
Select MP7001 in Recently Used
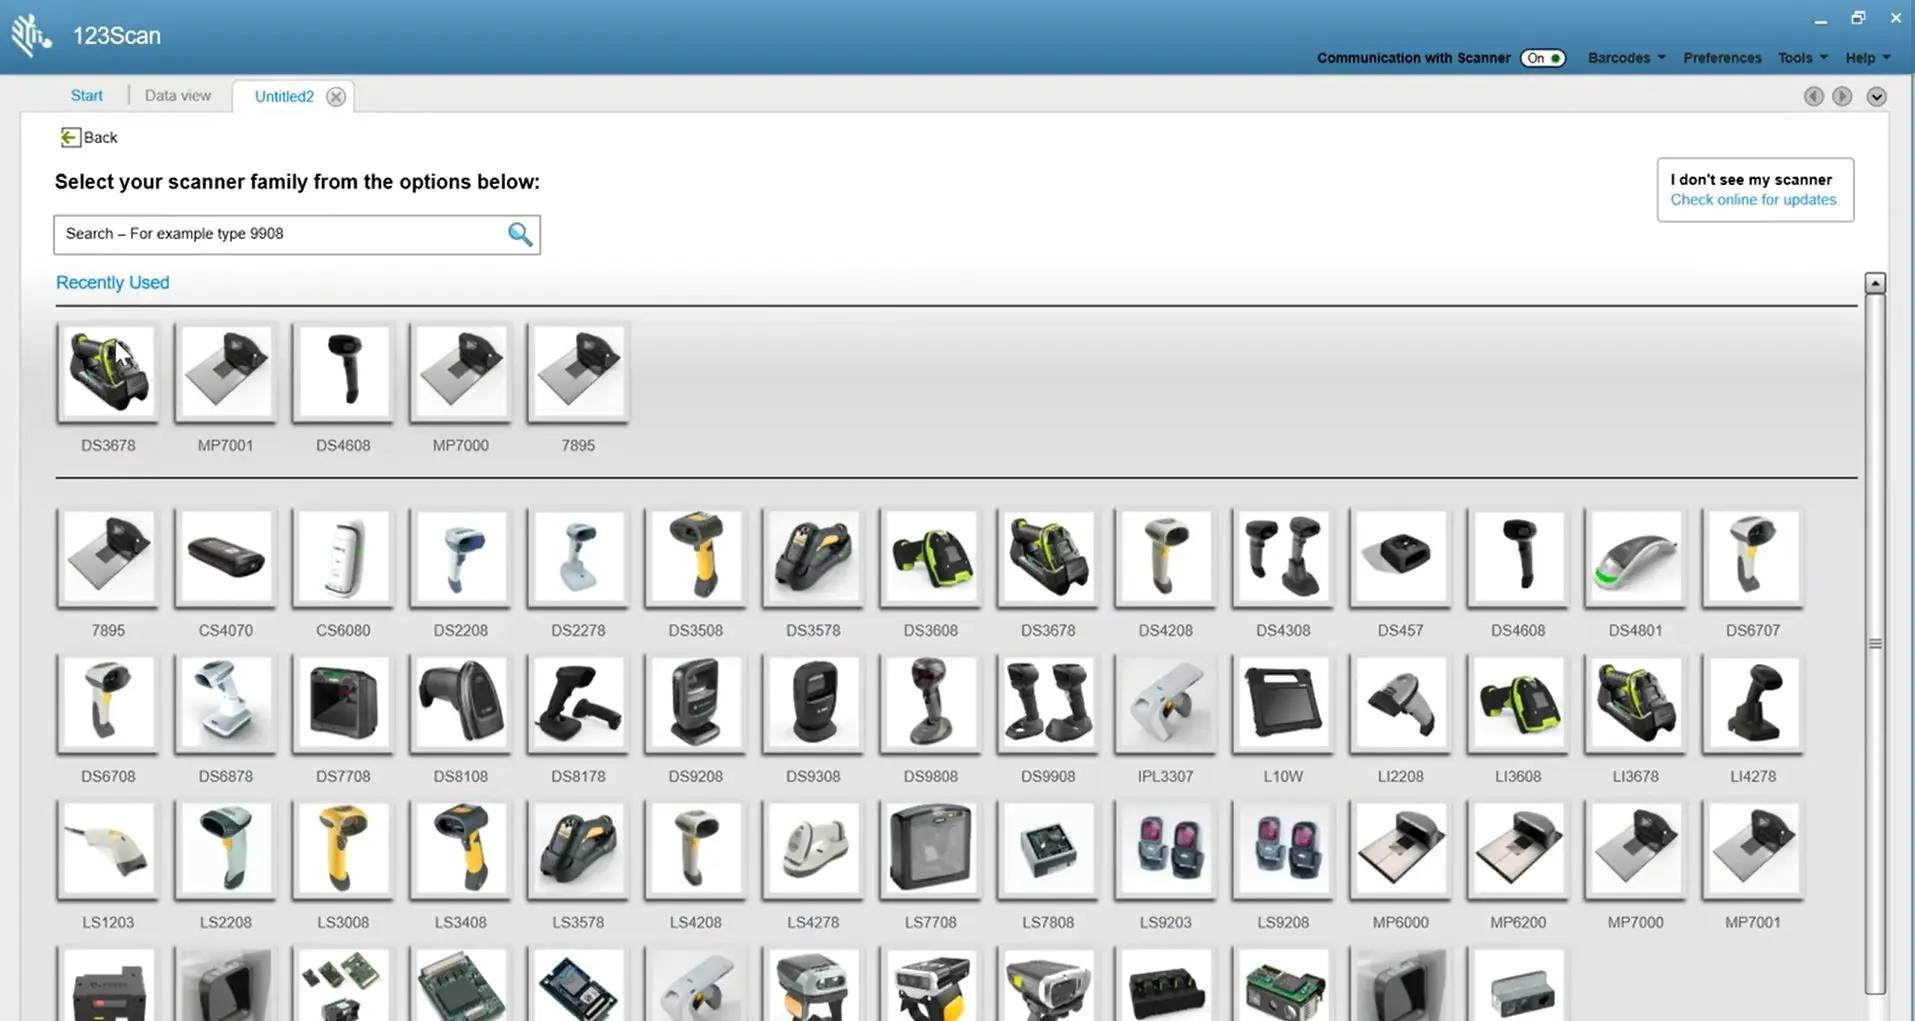point(225,373)
